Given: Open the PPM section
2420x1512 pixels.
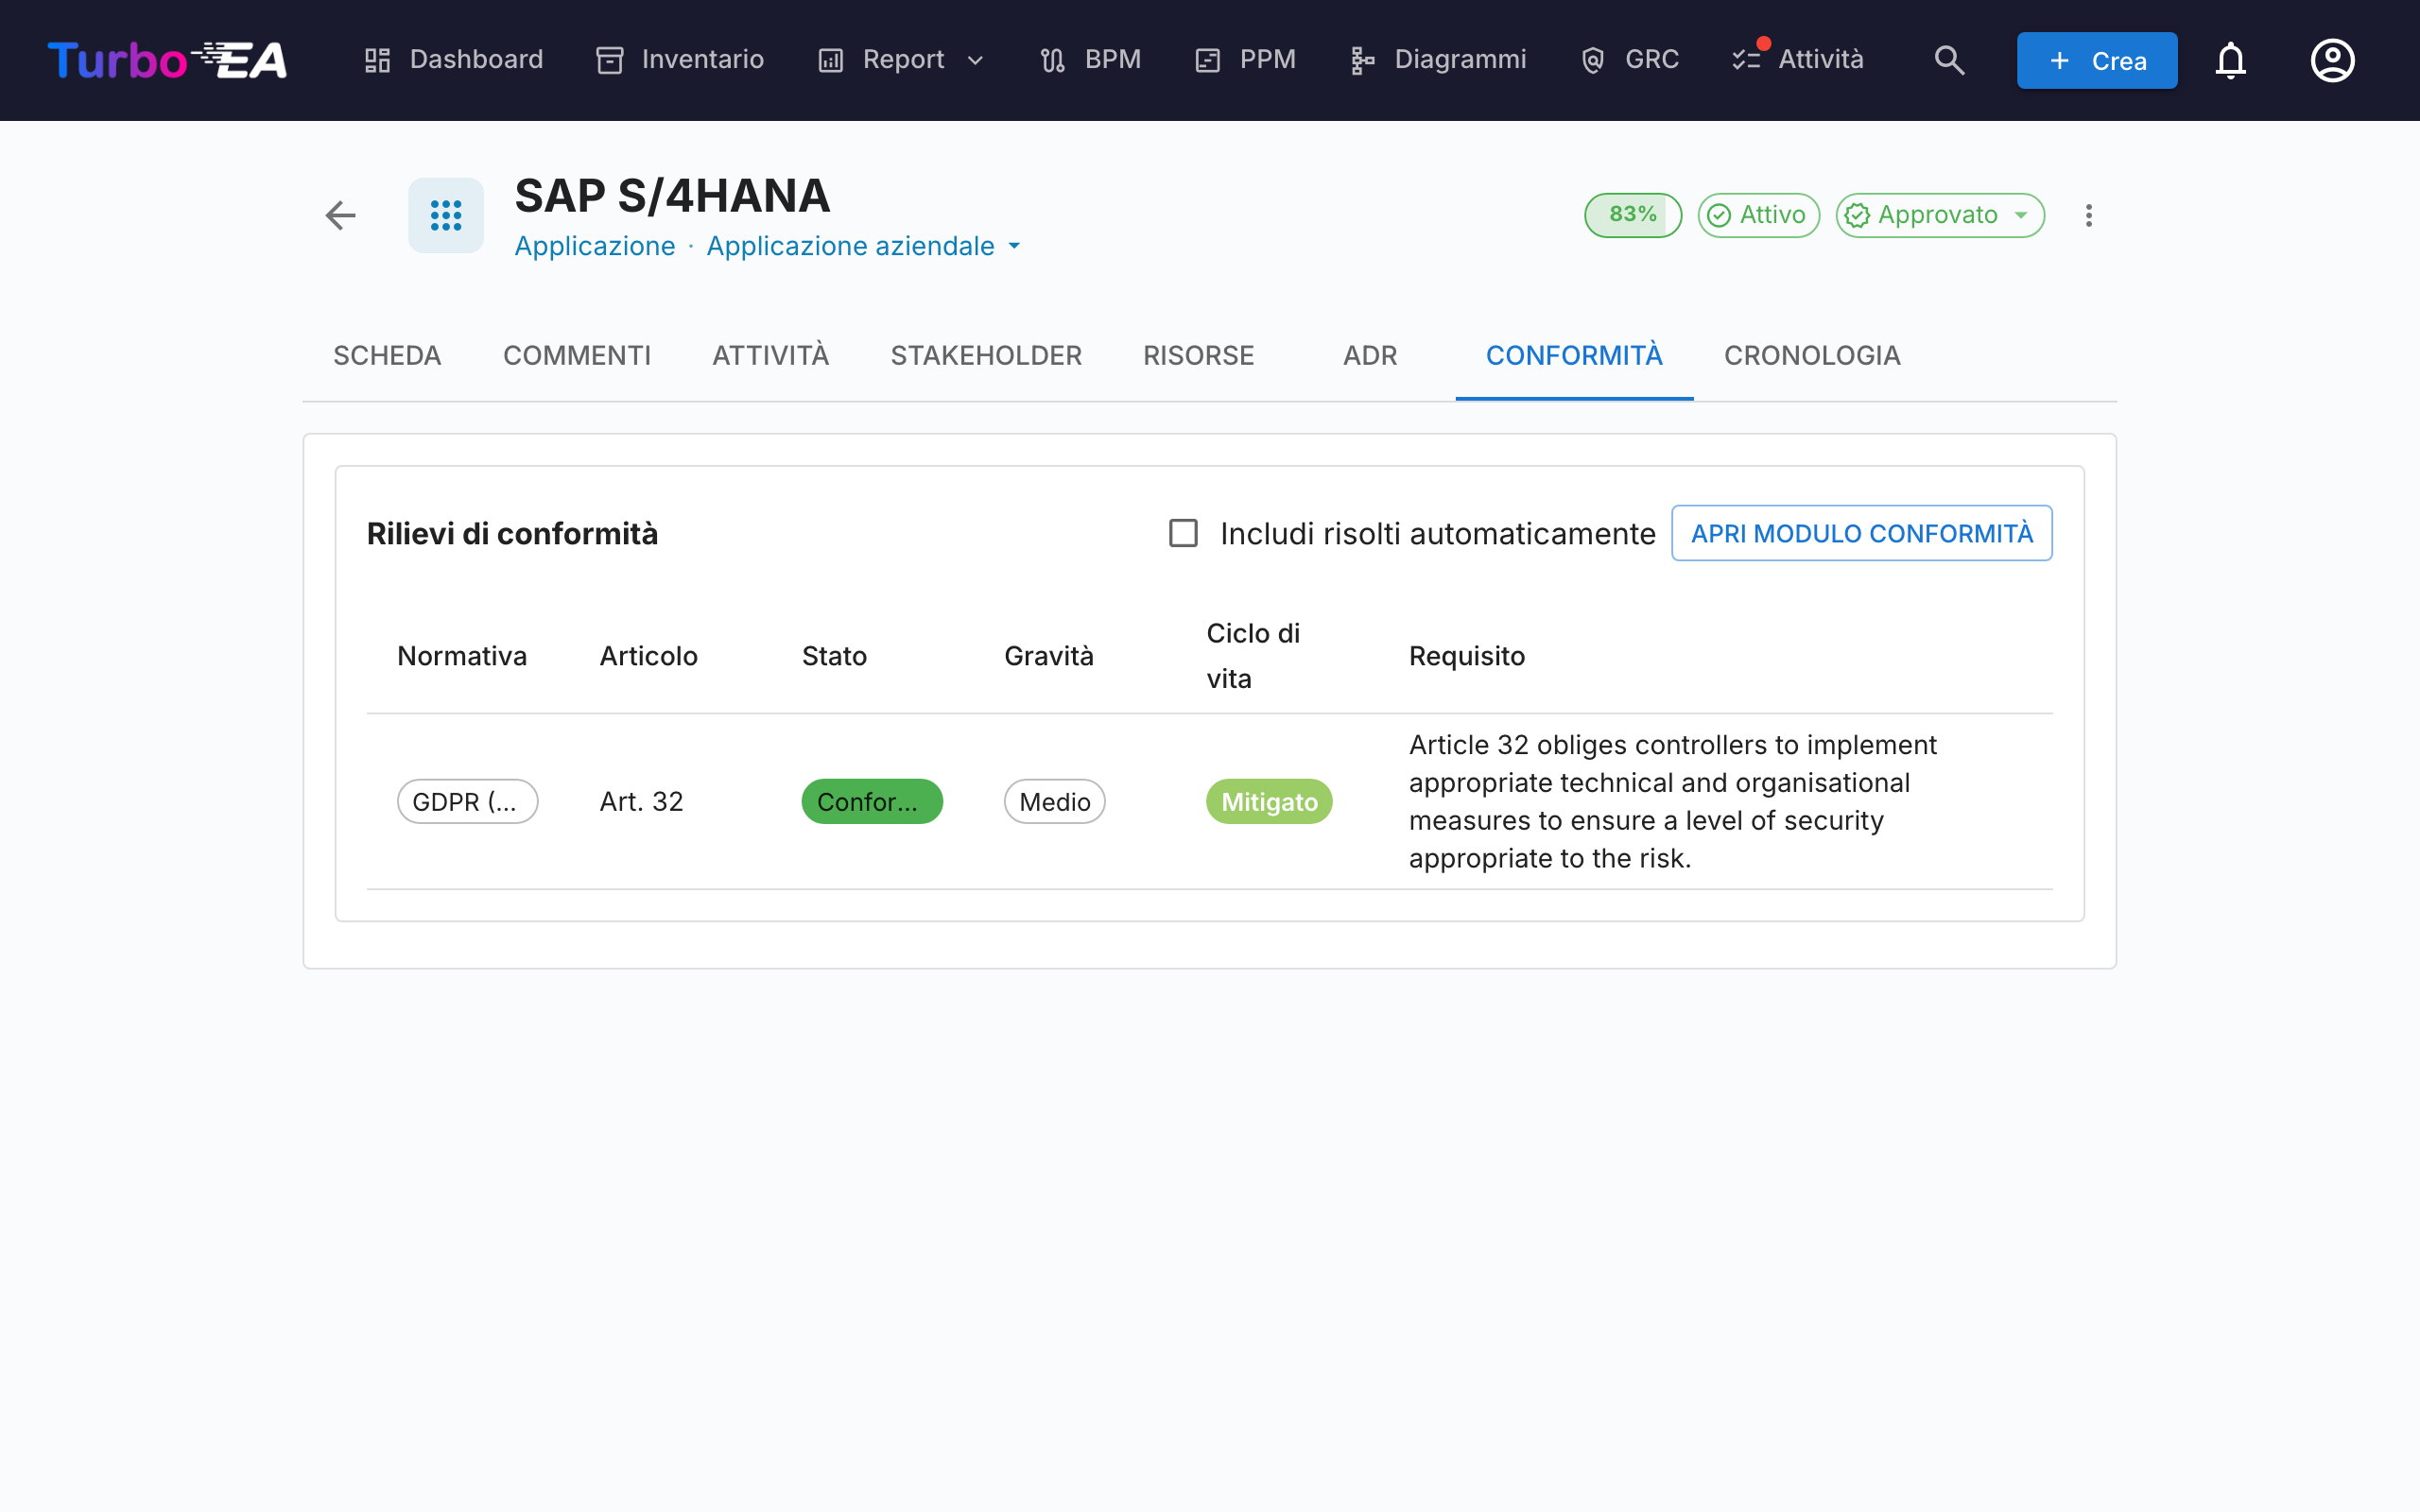Looking at the screenshot, I should (x=1245, y=60).
